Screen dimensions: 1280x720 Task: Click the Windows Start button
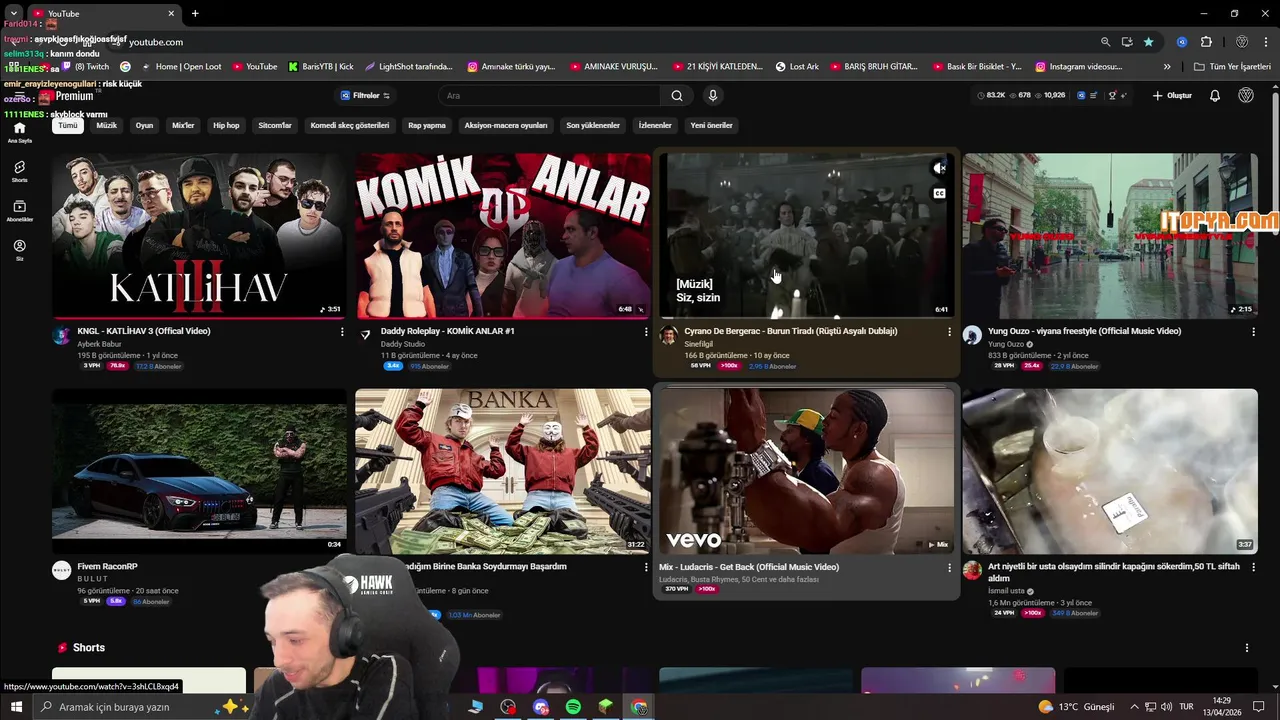(x=16, y=707)
